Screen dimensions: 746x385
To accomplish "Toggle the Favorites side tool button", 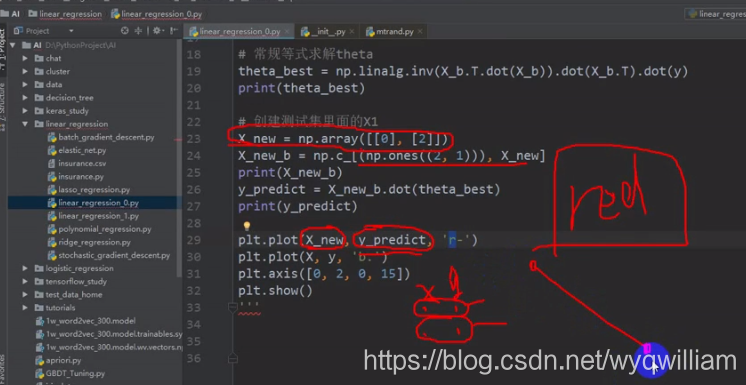I will (3, 369).
